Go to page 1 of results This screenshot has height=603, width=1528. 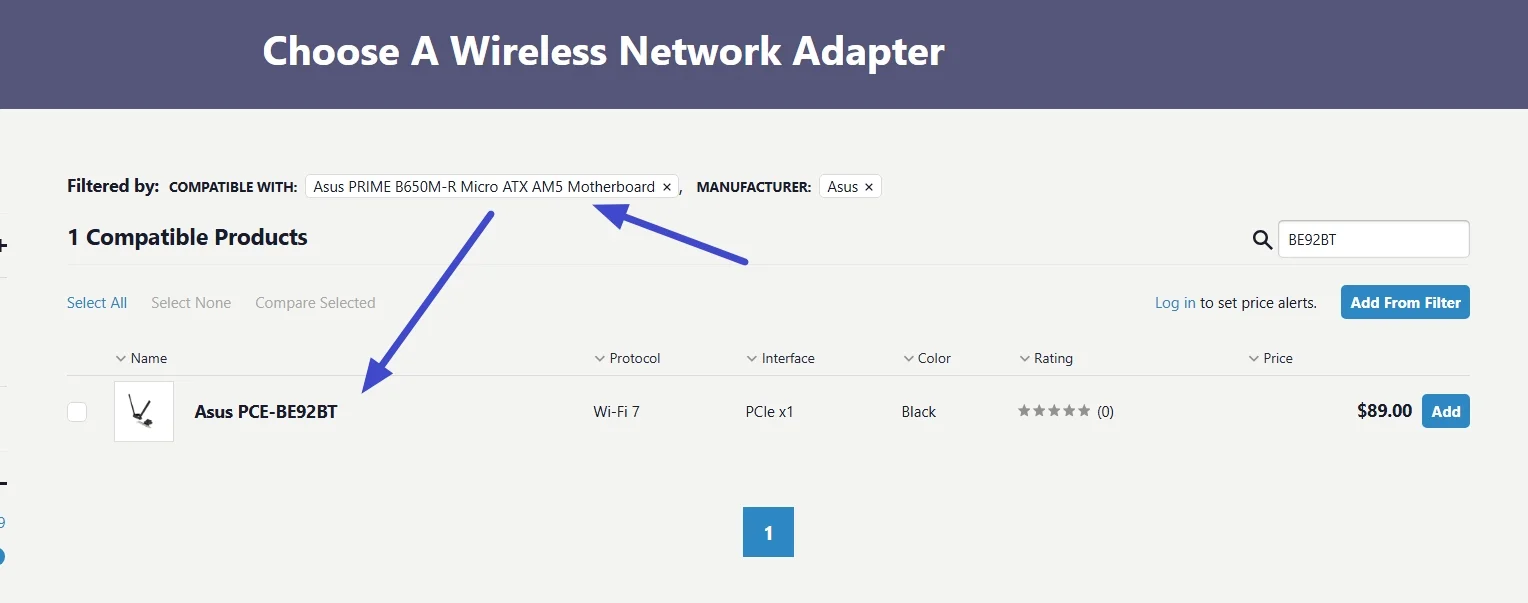(768, 533)
